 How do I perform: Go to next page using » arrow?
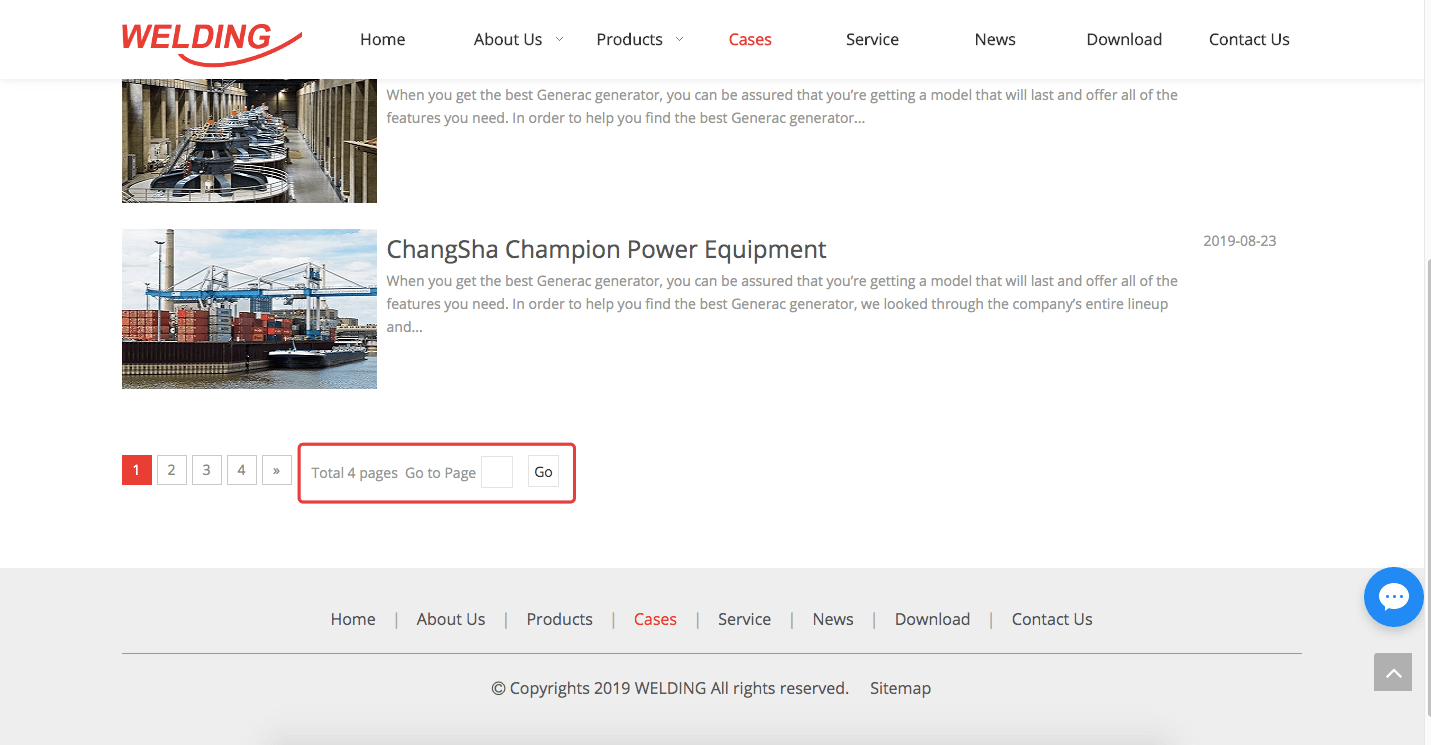276,470
